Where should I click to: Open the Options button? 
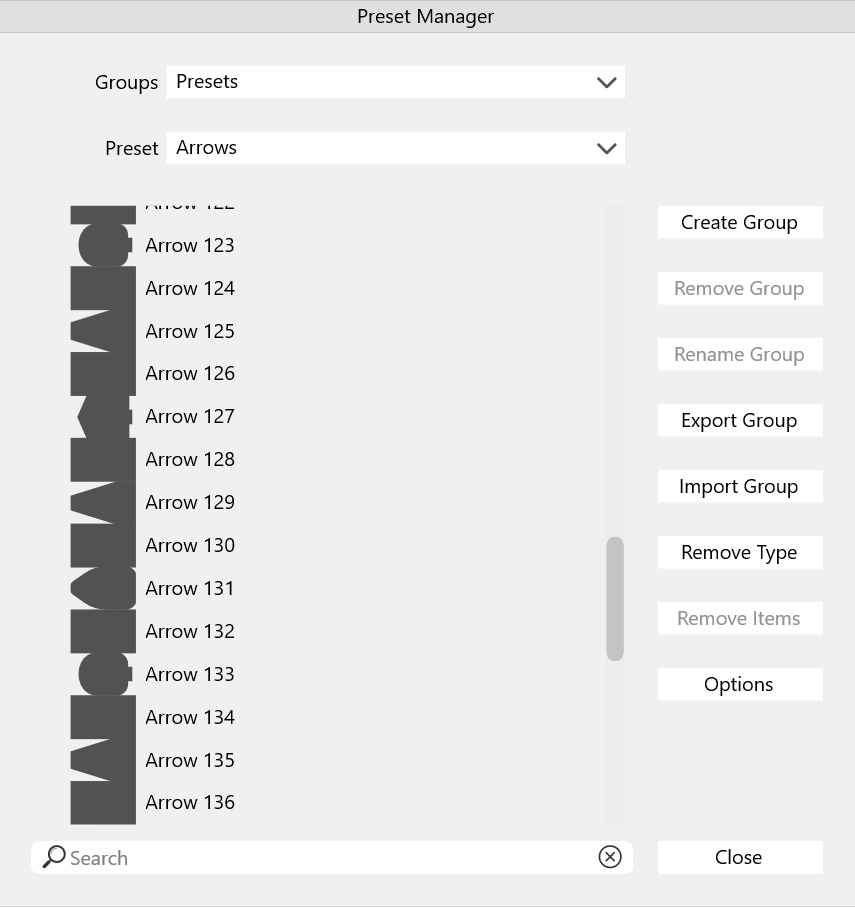pyautogui.click(x=739, y=684)
